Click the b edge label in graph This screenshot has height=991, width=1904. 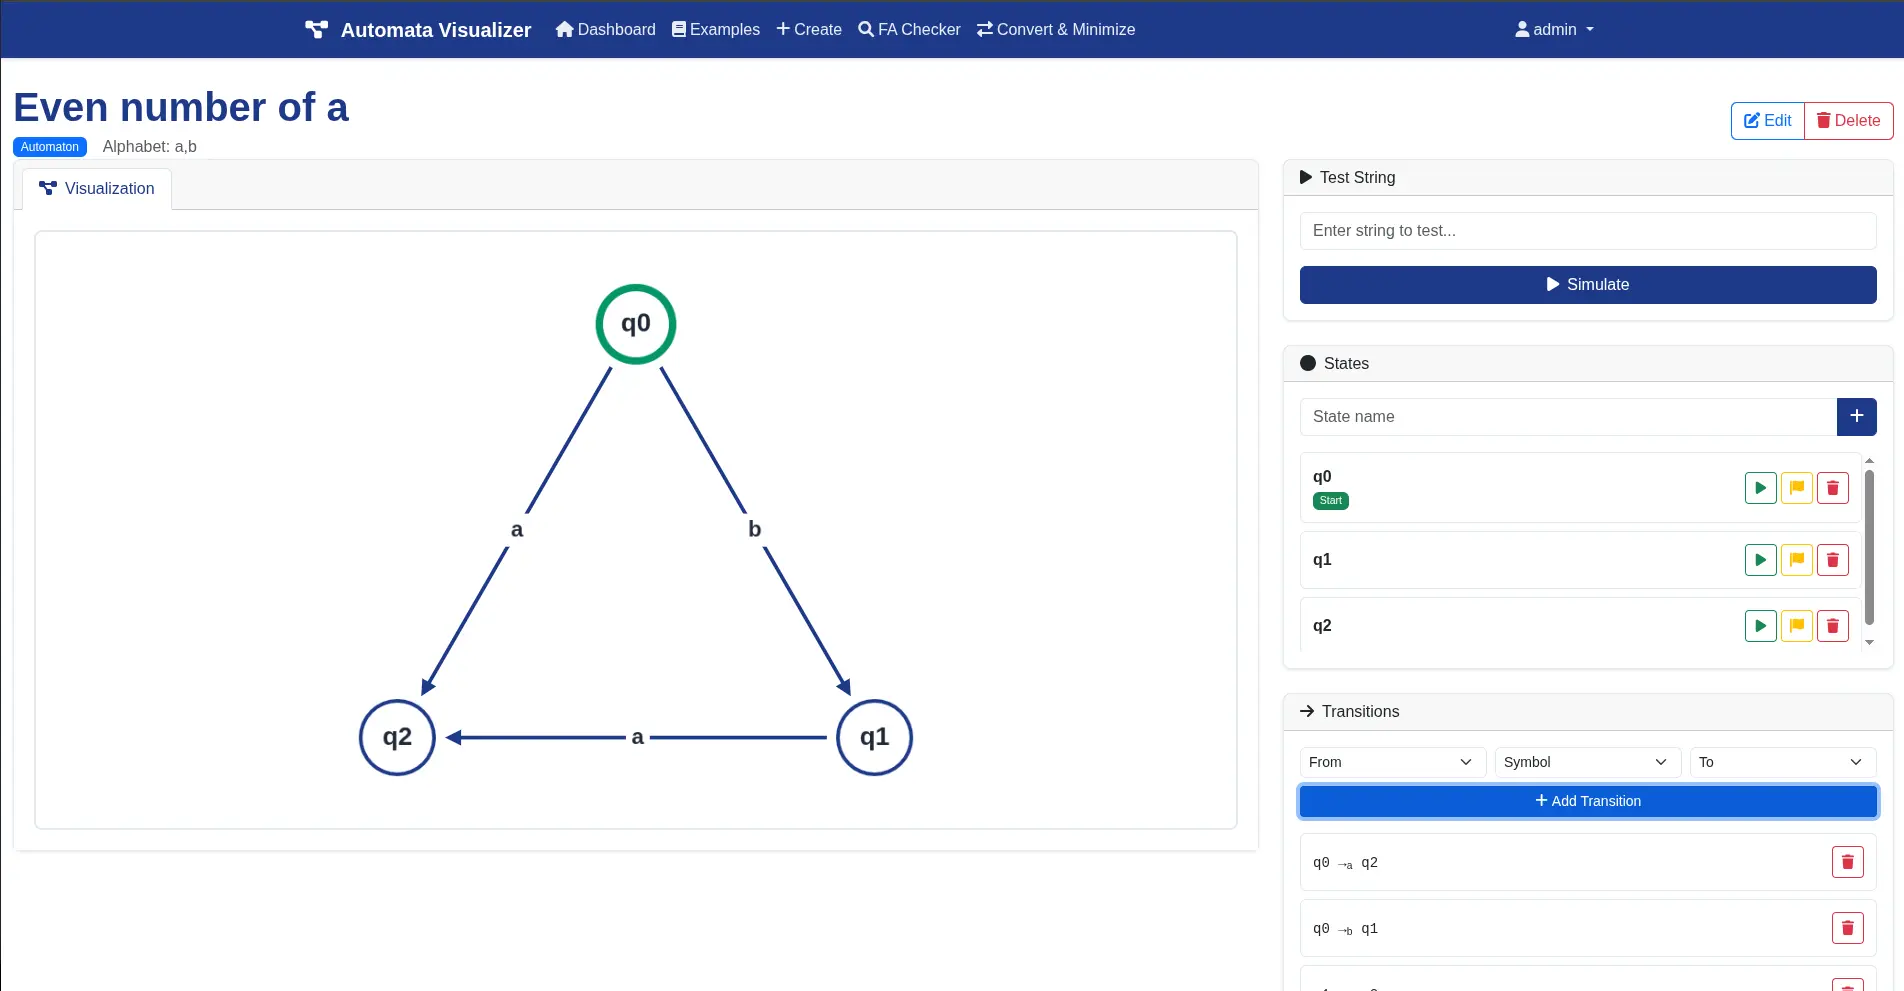[755, 529]
